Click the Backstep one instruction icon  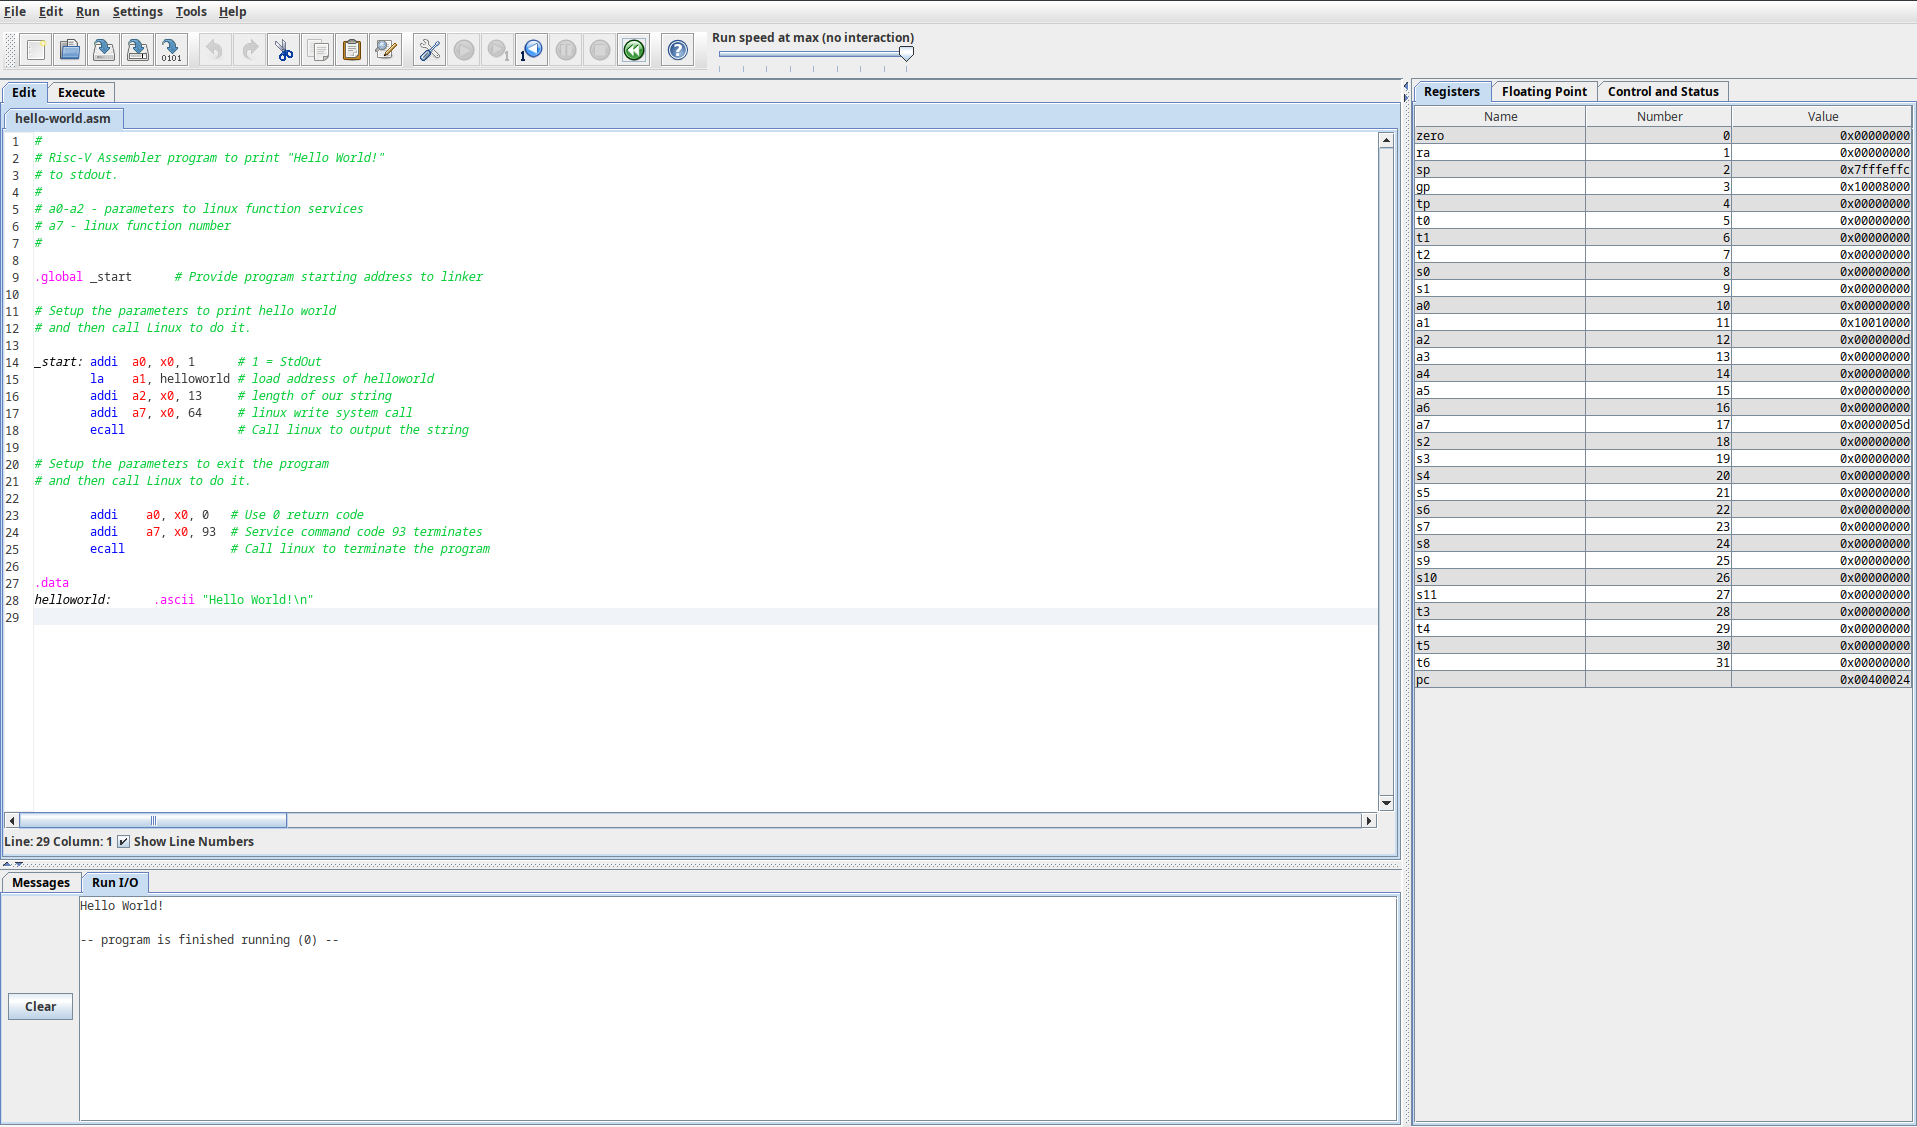pyautogui.click(x=532, y=50)
